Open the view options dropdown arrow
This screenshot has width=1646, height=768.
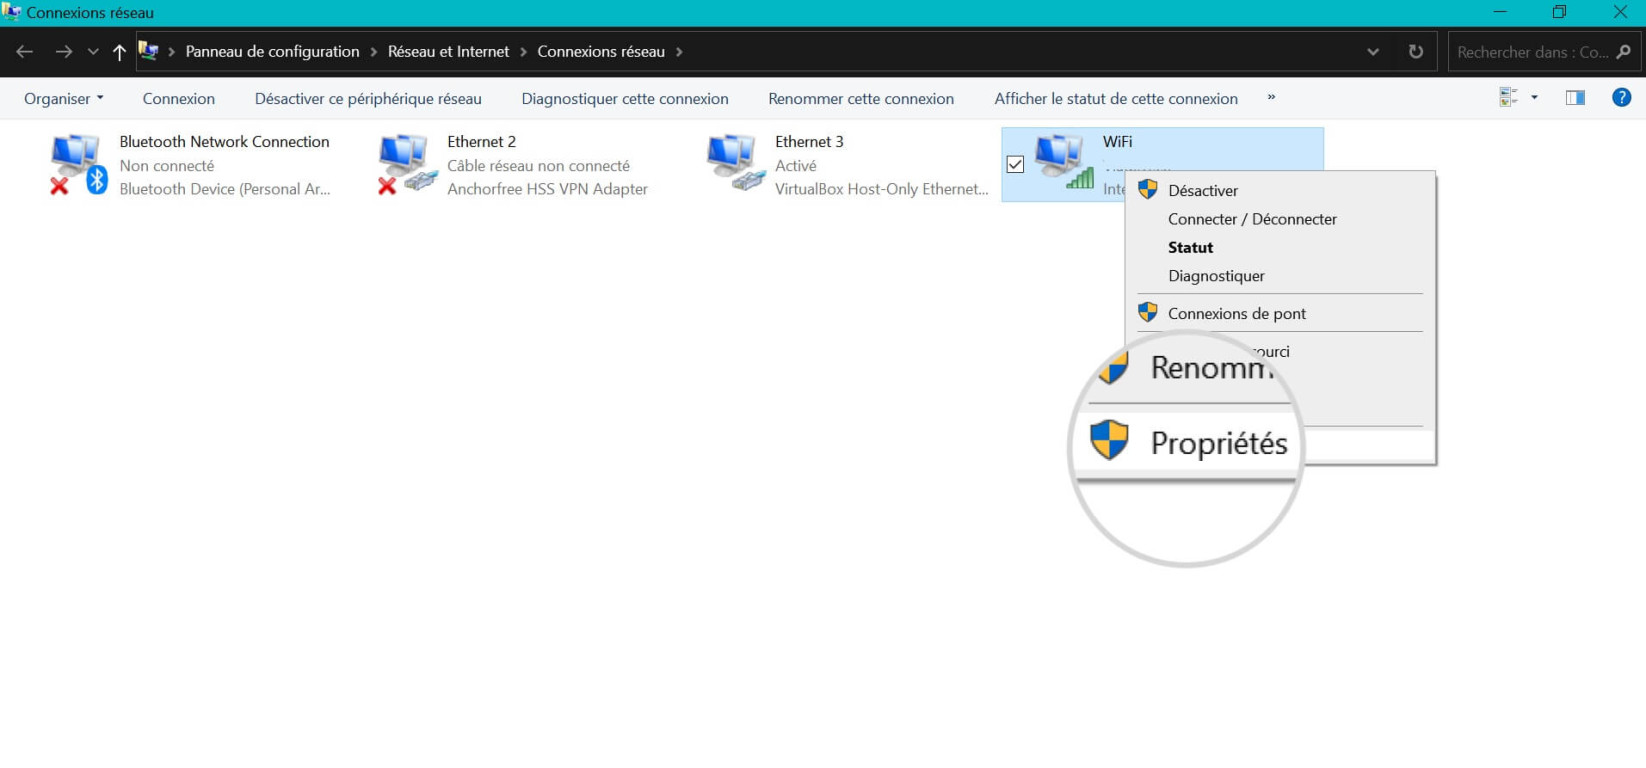point(1534,97)
